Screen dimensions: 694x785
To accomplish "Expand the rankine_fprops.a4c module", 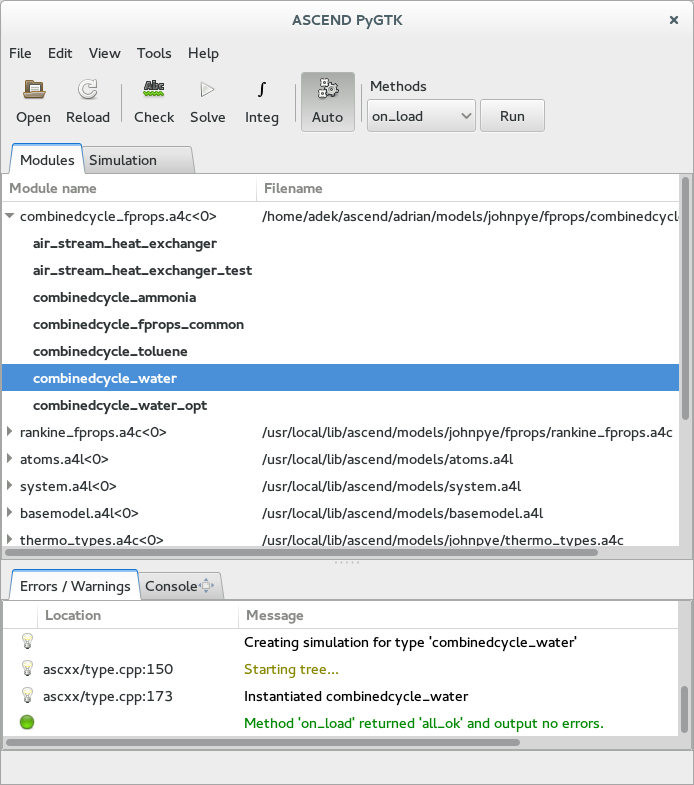I will pos(10,433).
